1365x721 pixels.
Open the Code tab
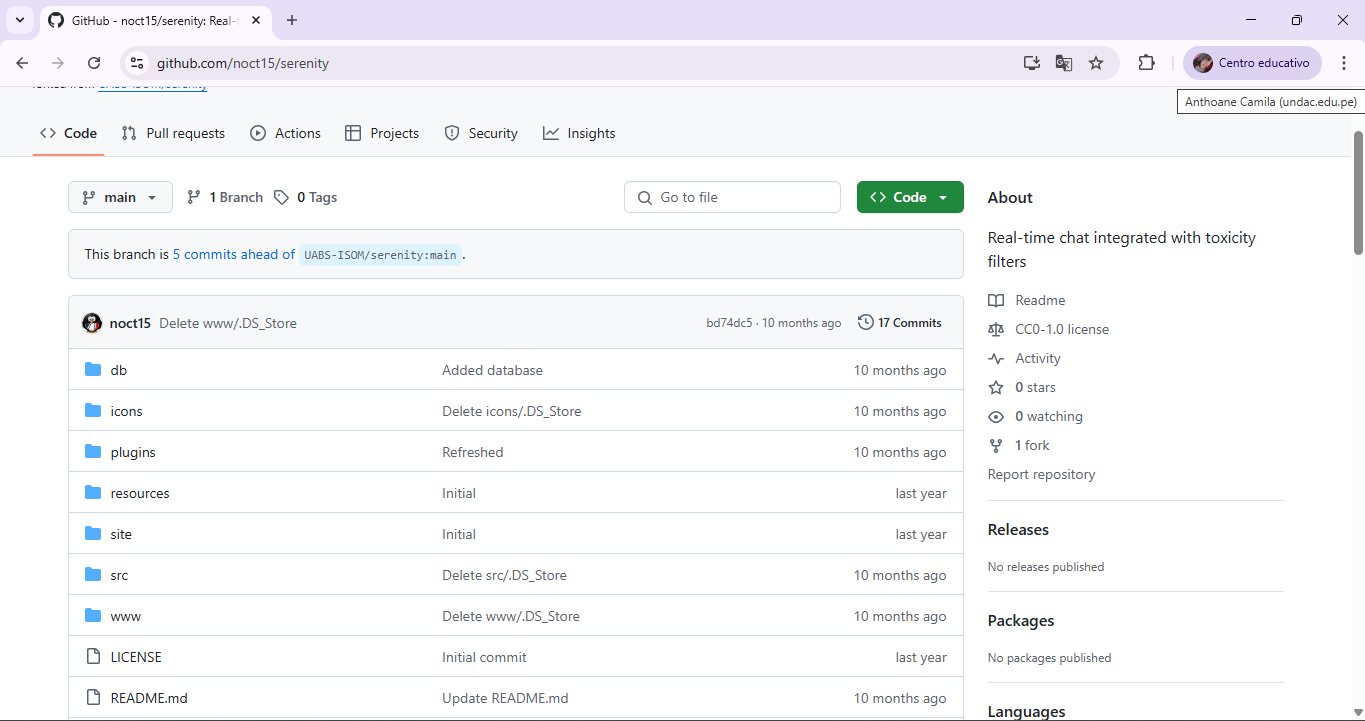pyautogui.click(x=69, y=133)
